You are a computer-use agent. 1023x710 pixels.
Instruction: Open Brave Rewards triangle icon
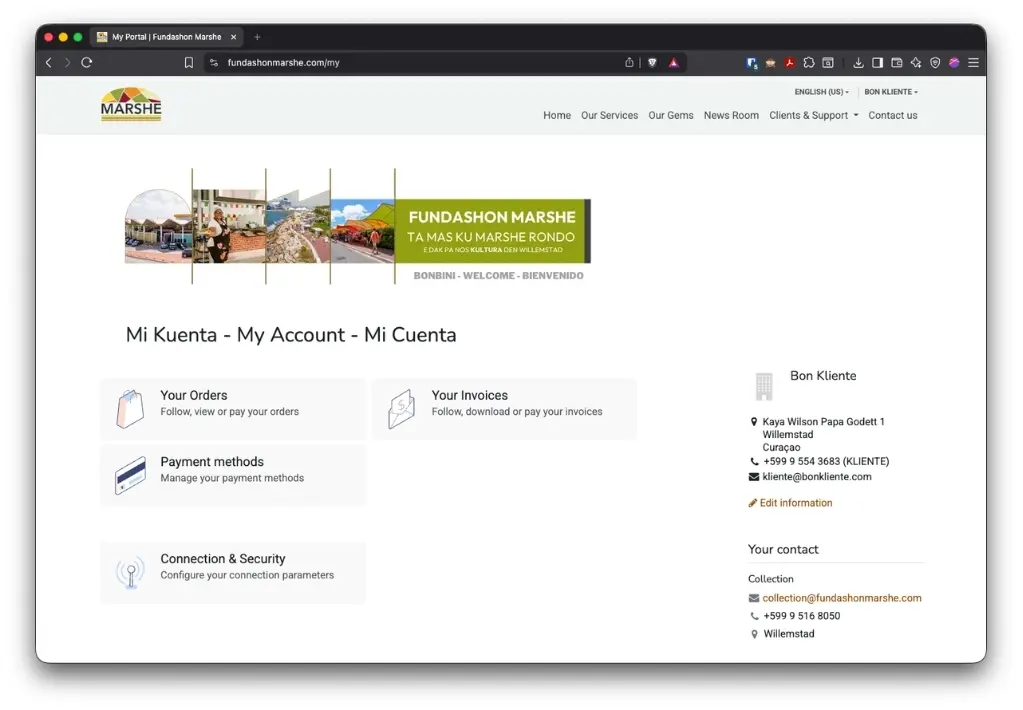point(674,63)
